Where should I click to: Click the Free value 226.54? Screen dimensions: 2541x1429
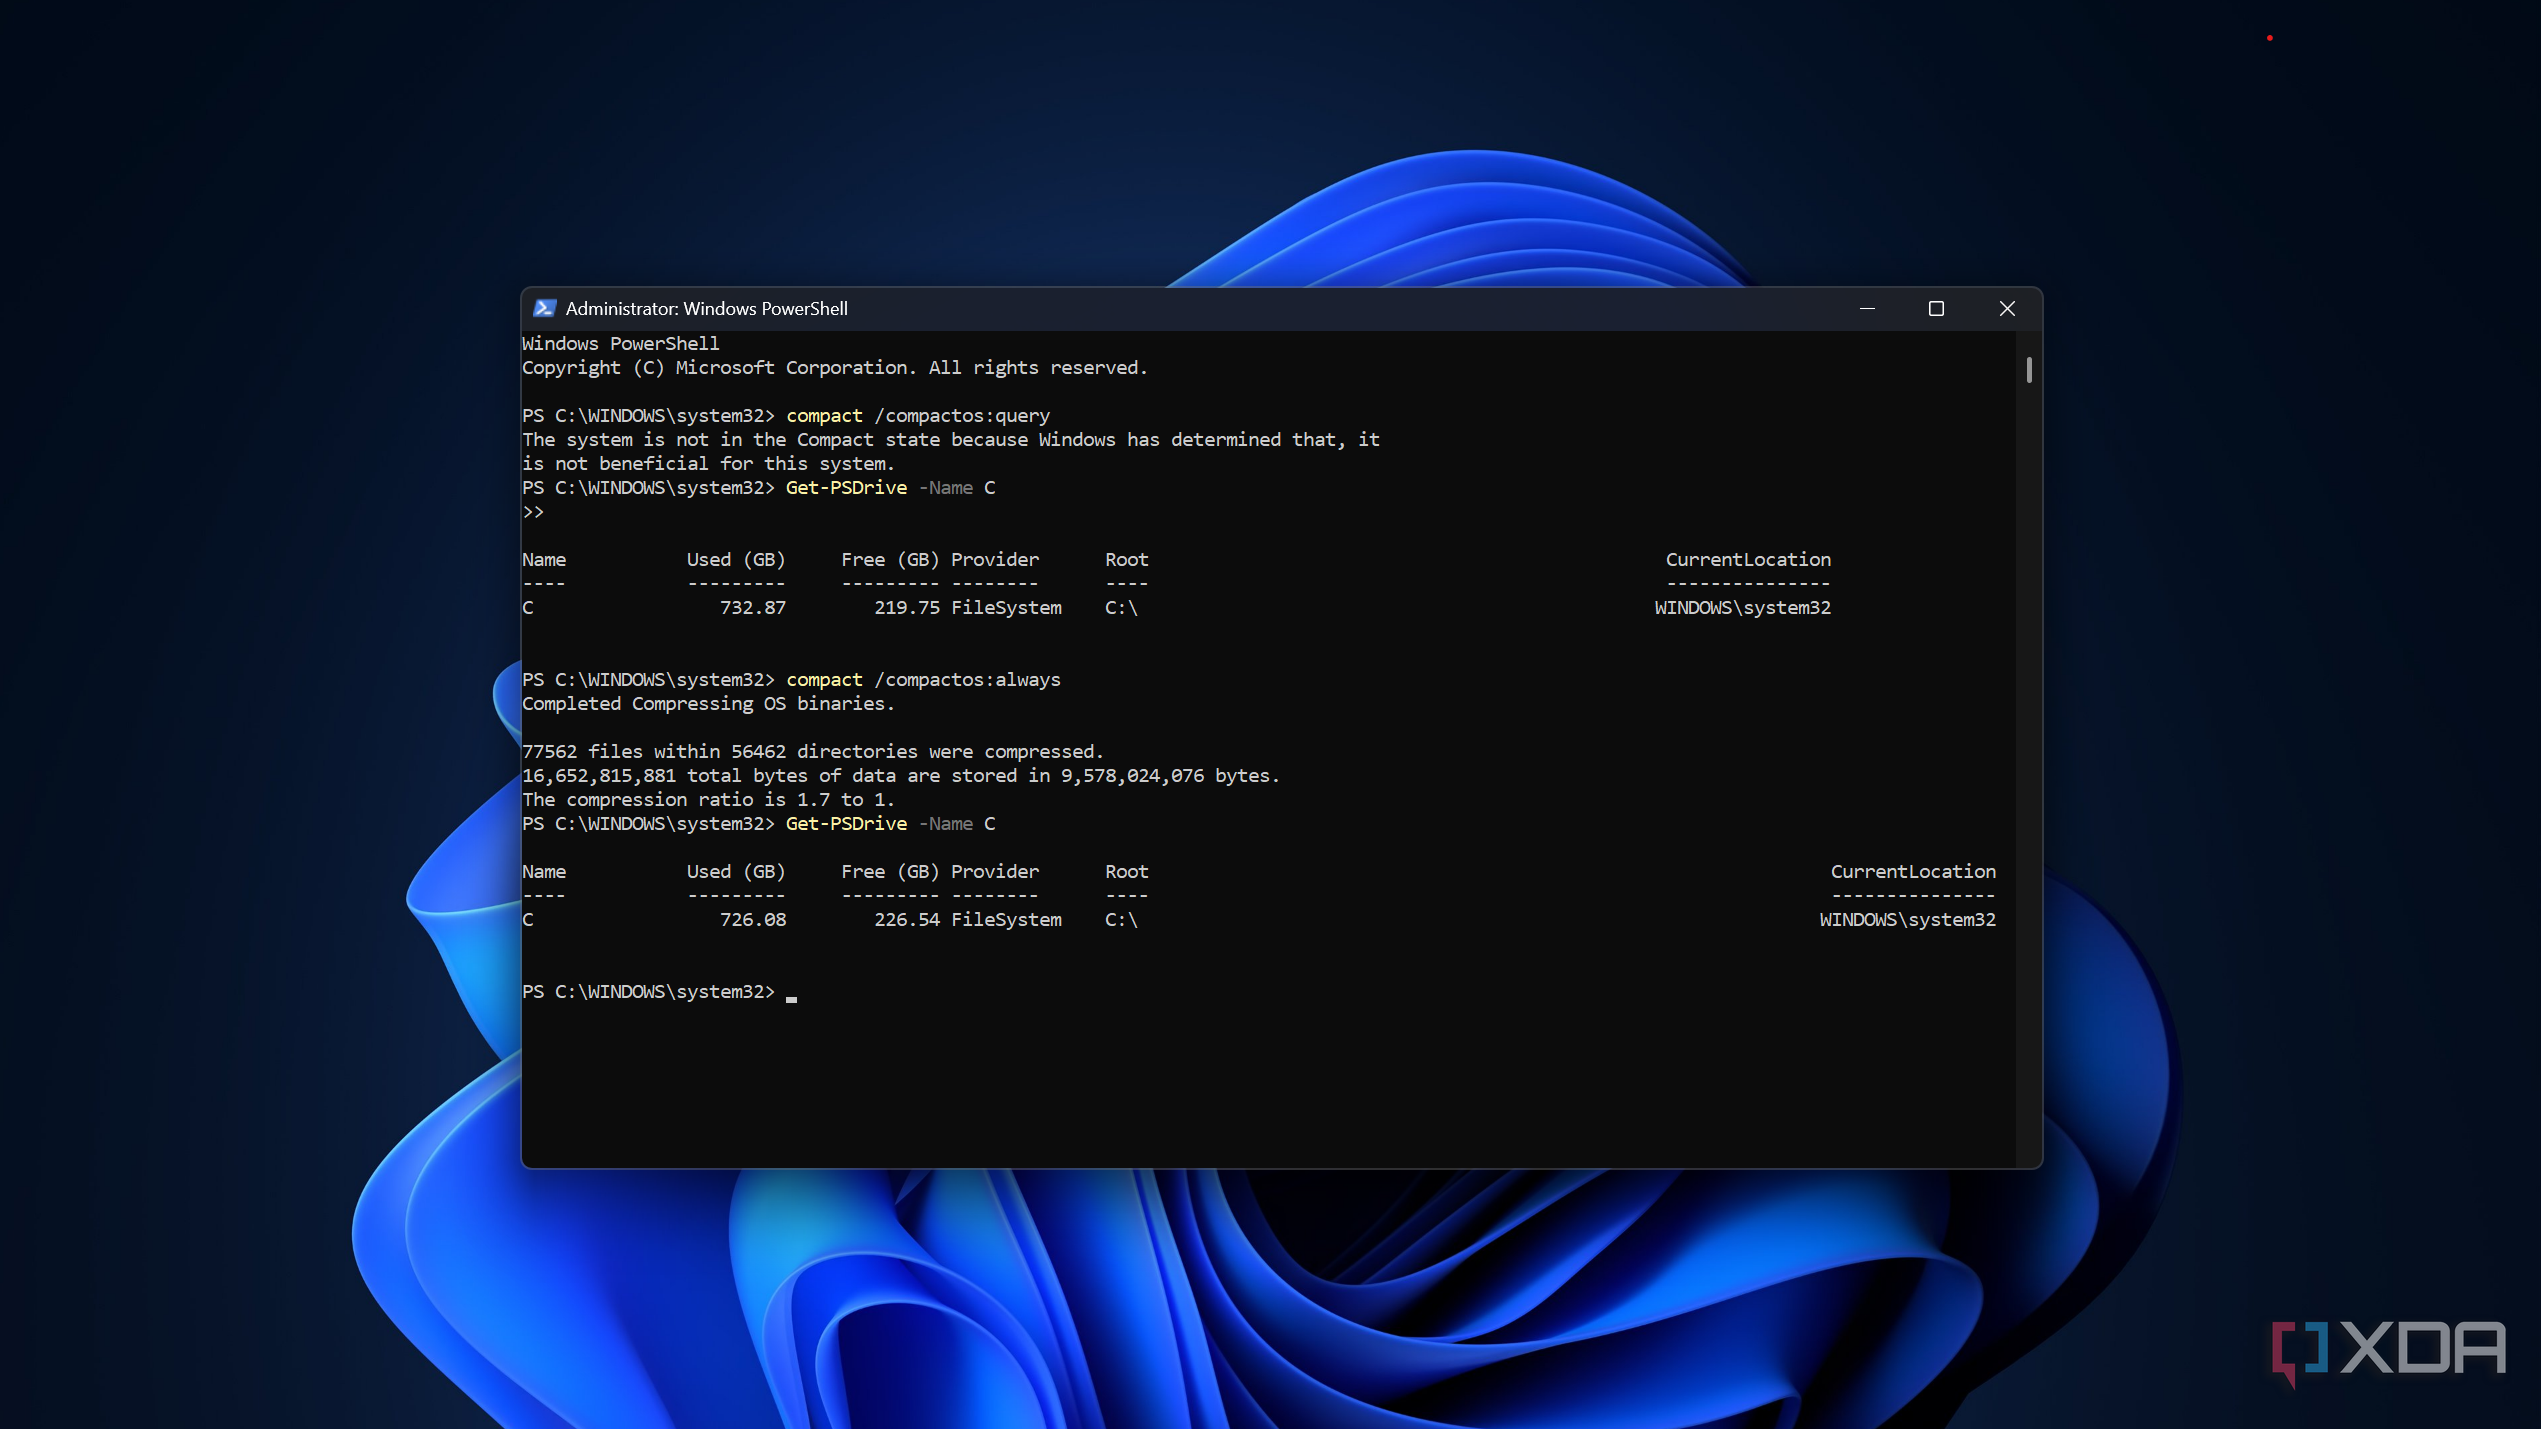(906, 919)
